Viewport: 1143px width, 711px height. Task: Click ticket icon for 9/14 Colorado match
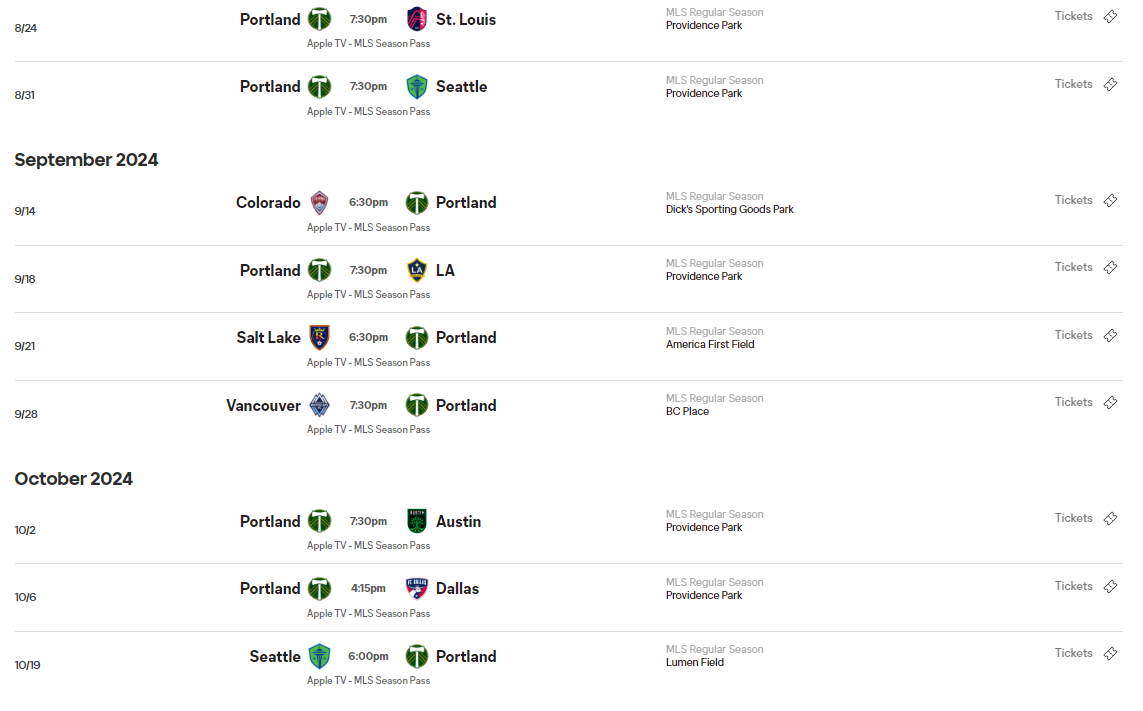pyautogui.click(x=1110, y=201)
